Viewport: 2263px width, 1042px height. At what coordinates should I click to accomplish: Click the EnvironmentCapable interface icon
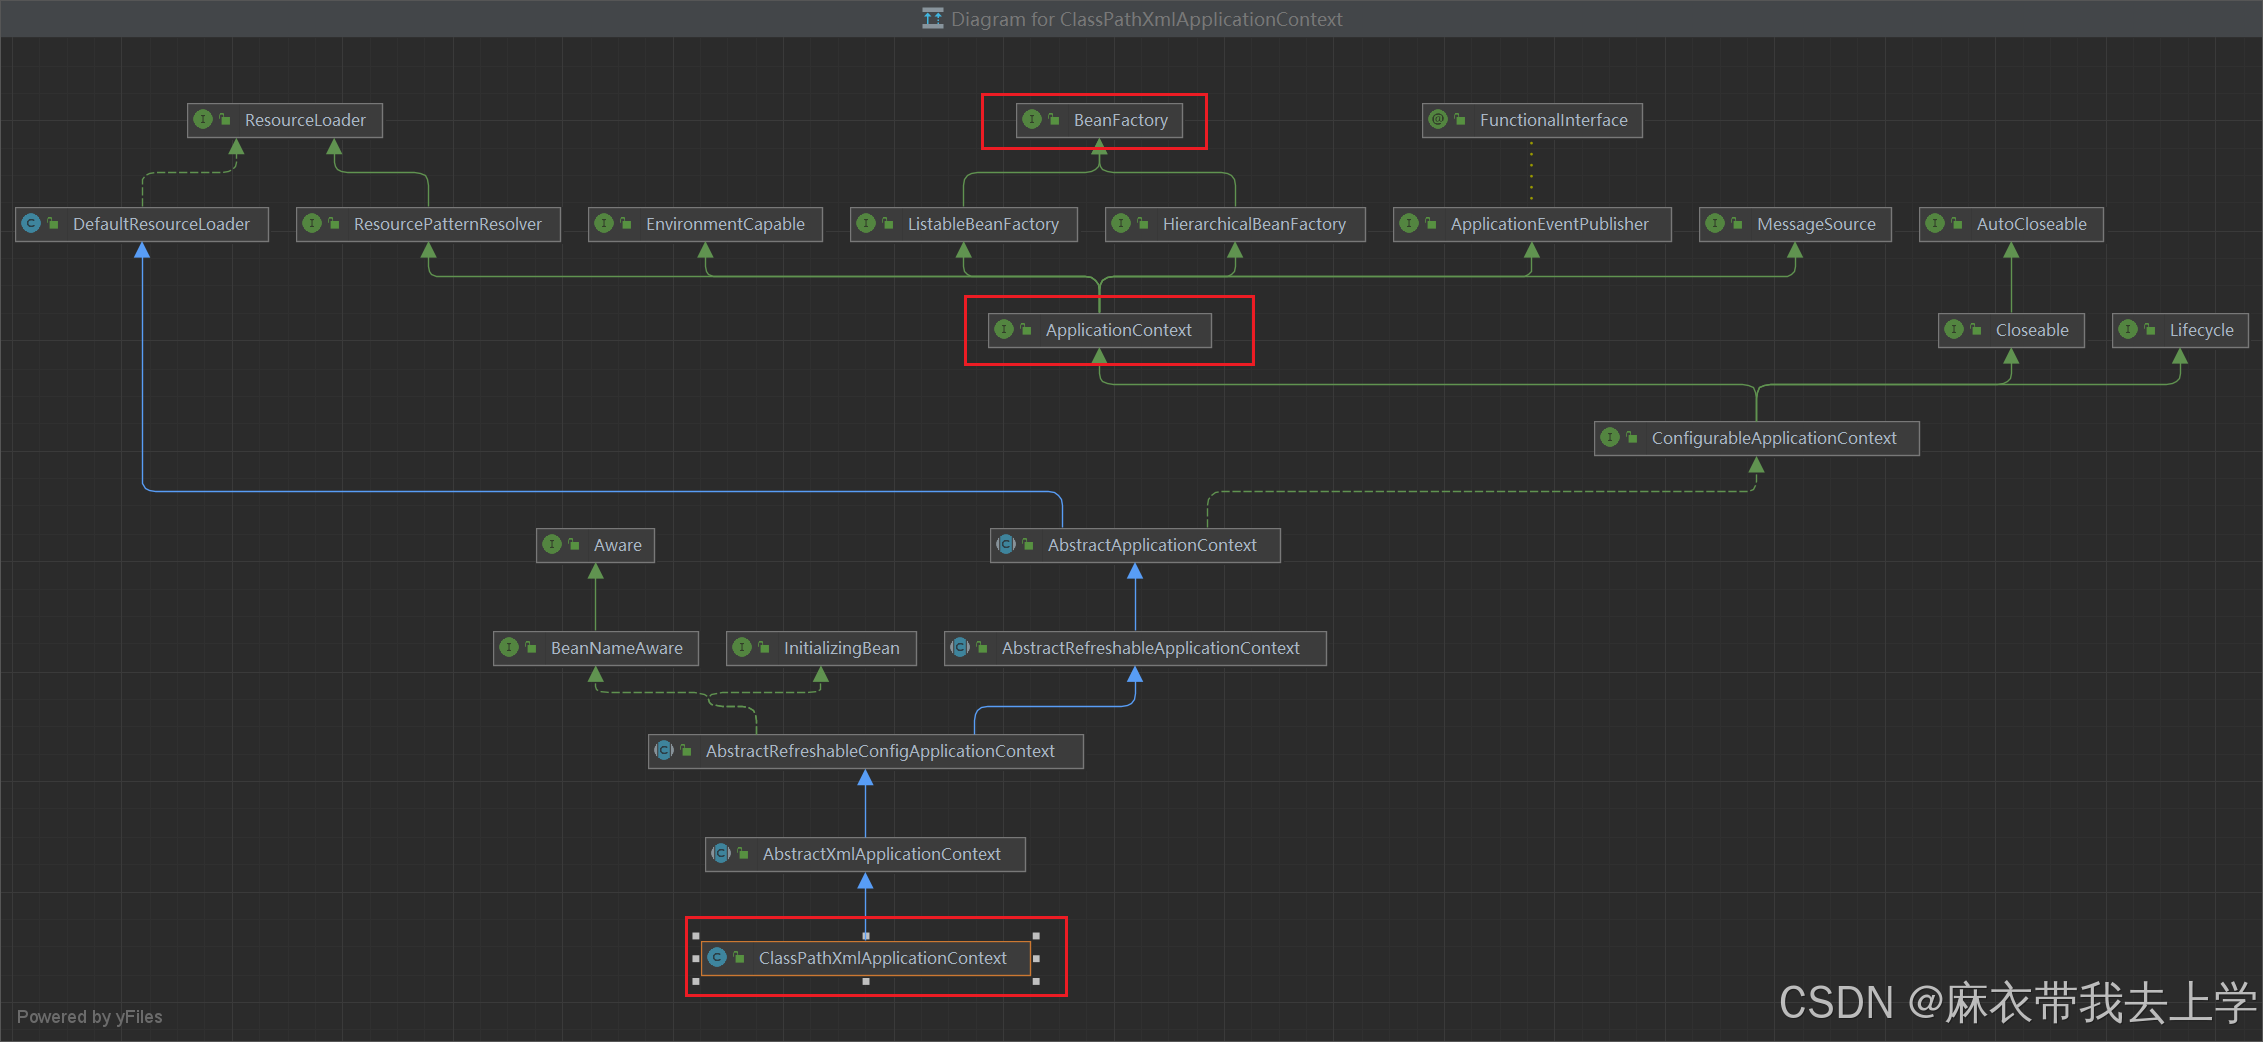(x=604, y=224)
